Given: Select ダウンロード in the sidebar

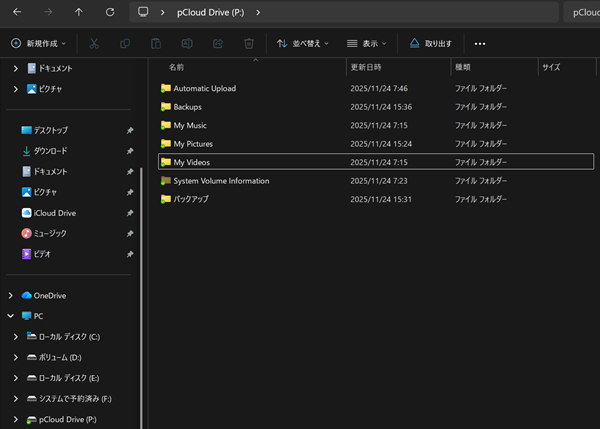Looking at the screenshot, I should (x=50, y=151).
